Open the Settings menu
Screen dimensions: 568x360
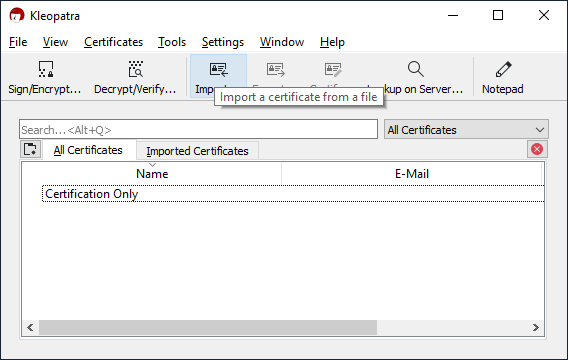[223, 42]
